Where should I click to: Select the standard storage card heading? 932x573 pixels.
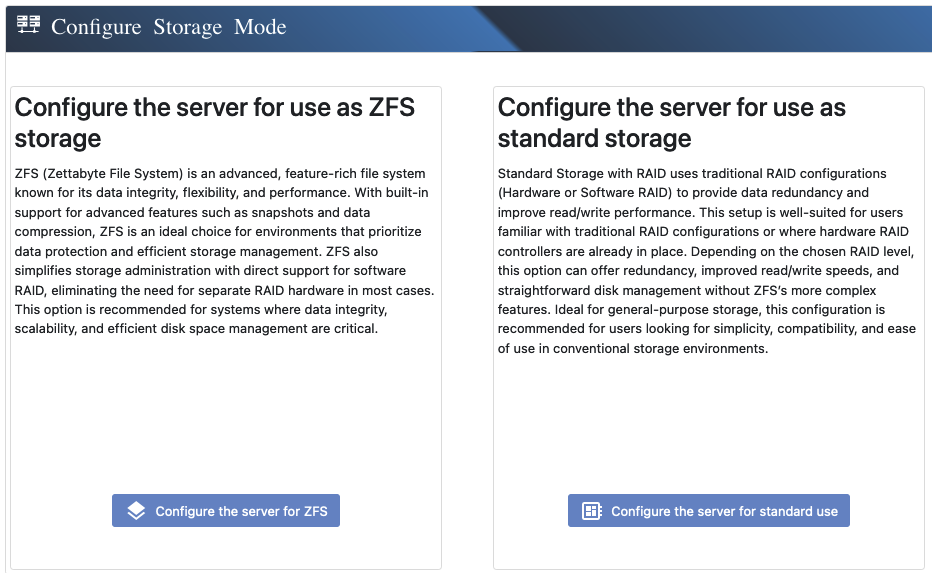tap(671, 122)
